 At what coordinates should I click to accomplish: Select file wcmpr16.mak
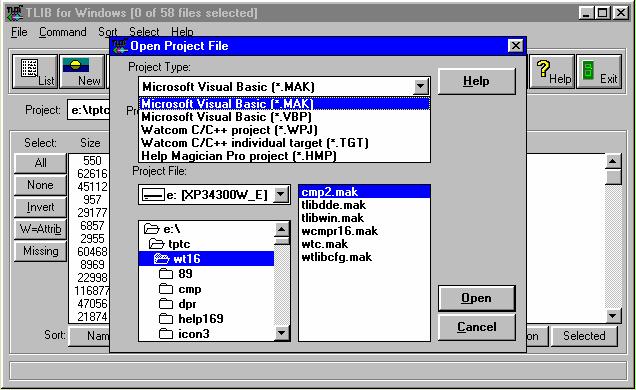[364, 231]
